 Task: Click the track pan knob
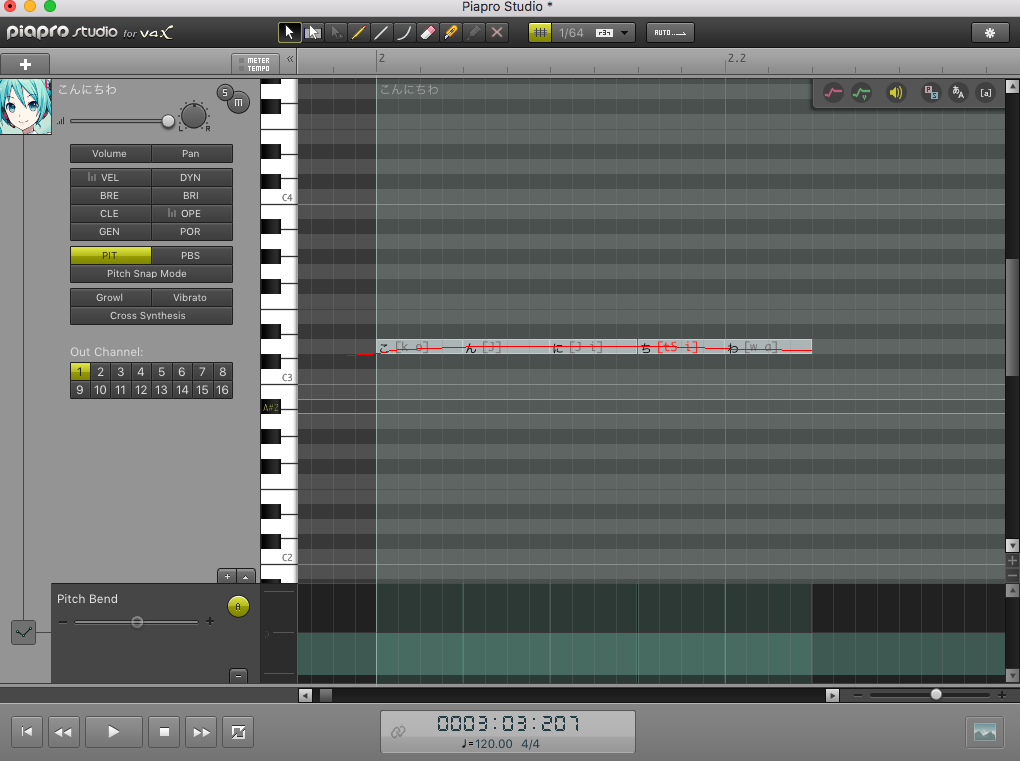193,116
